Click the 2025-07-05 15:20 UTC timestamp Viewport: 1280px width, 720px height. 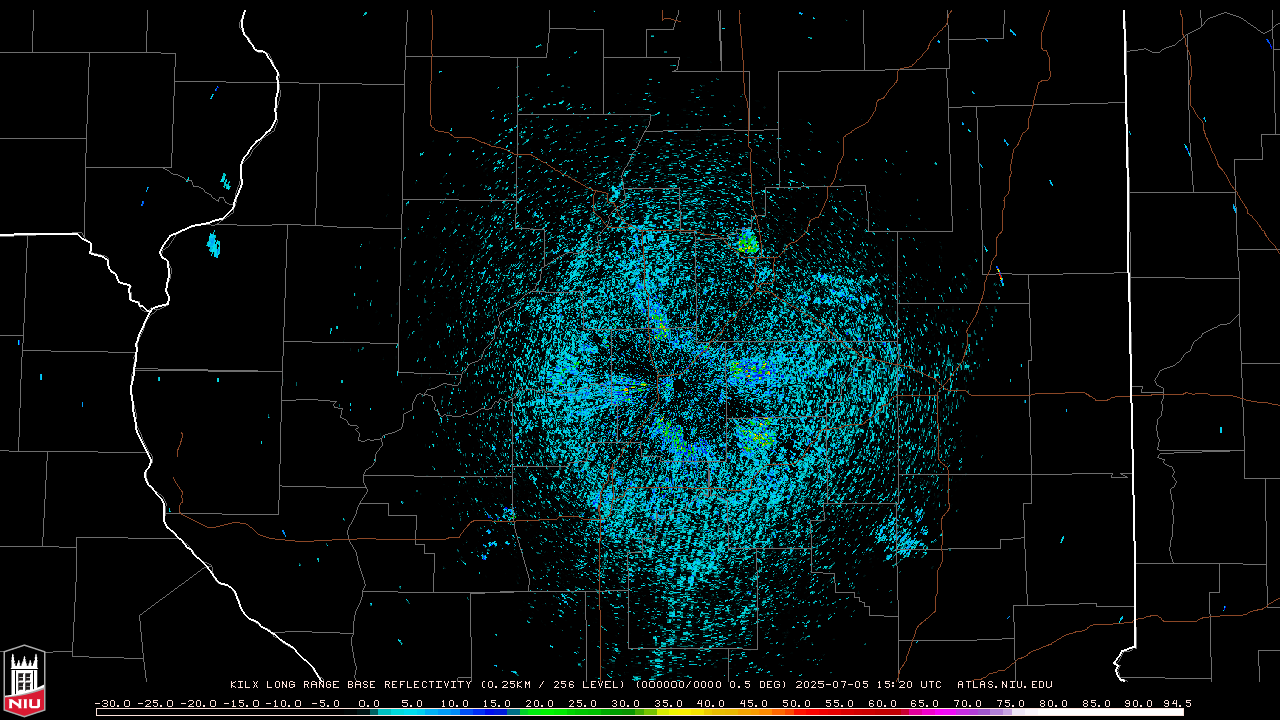[x=868, y=685]
